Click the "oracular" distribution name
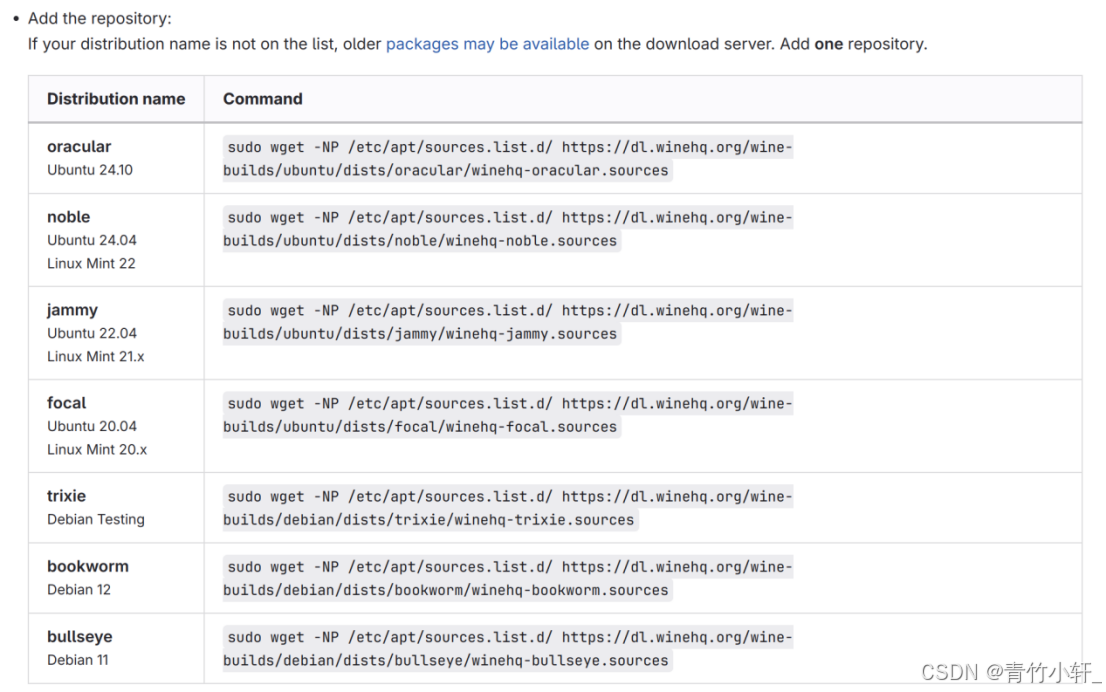Image resolution: width=1106 pixels, height=692 pixels. [x=79, y=147]
